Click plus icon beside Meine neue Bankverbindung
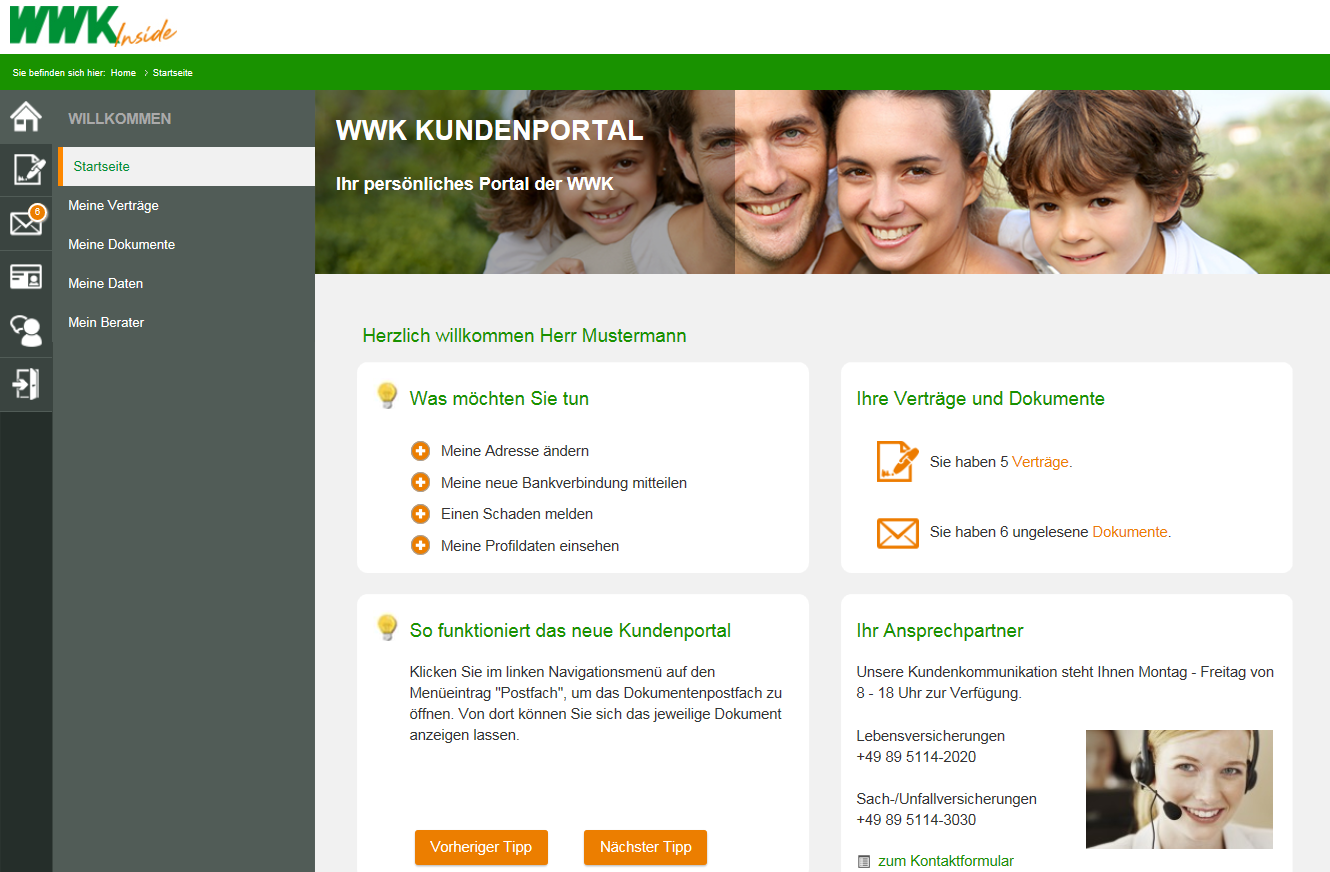Viewport: 1330px width, 872px height. [x=421, y=483]
